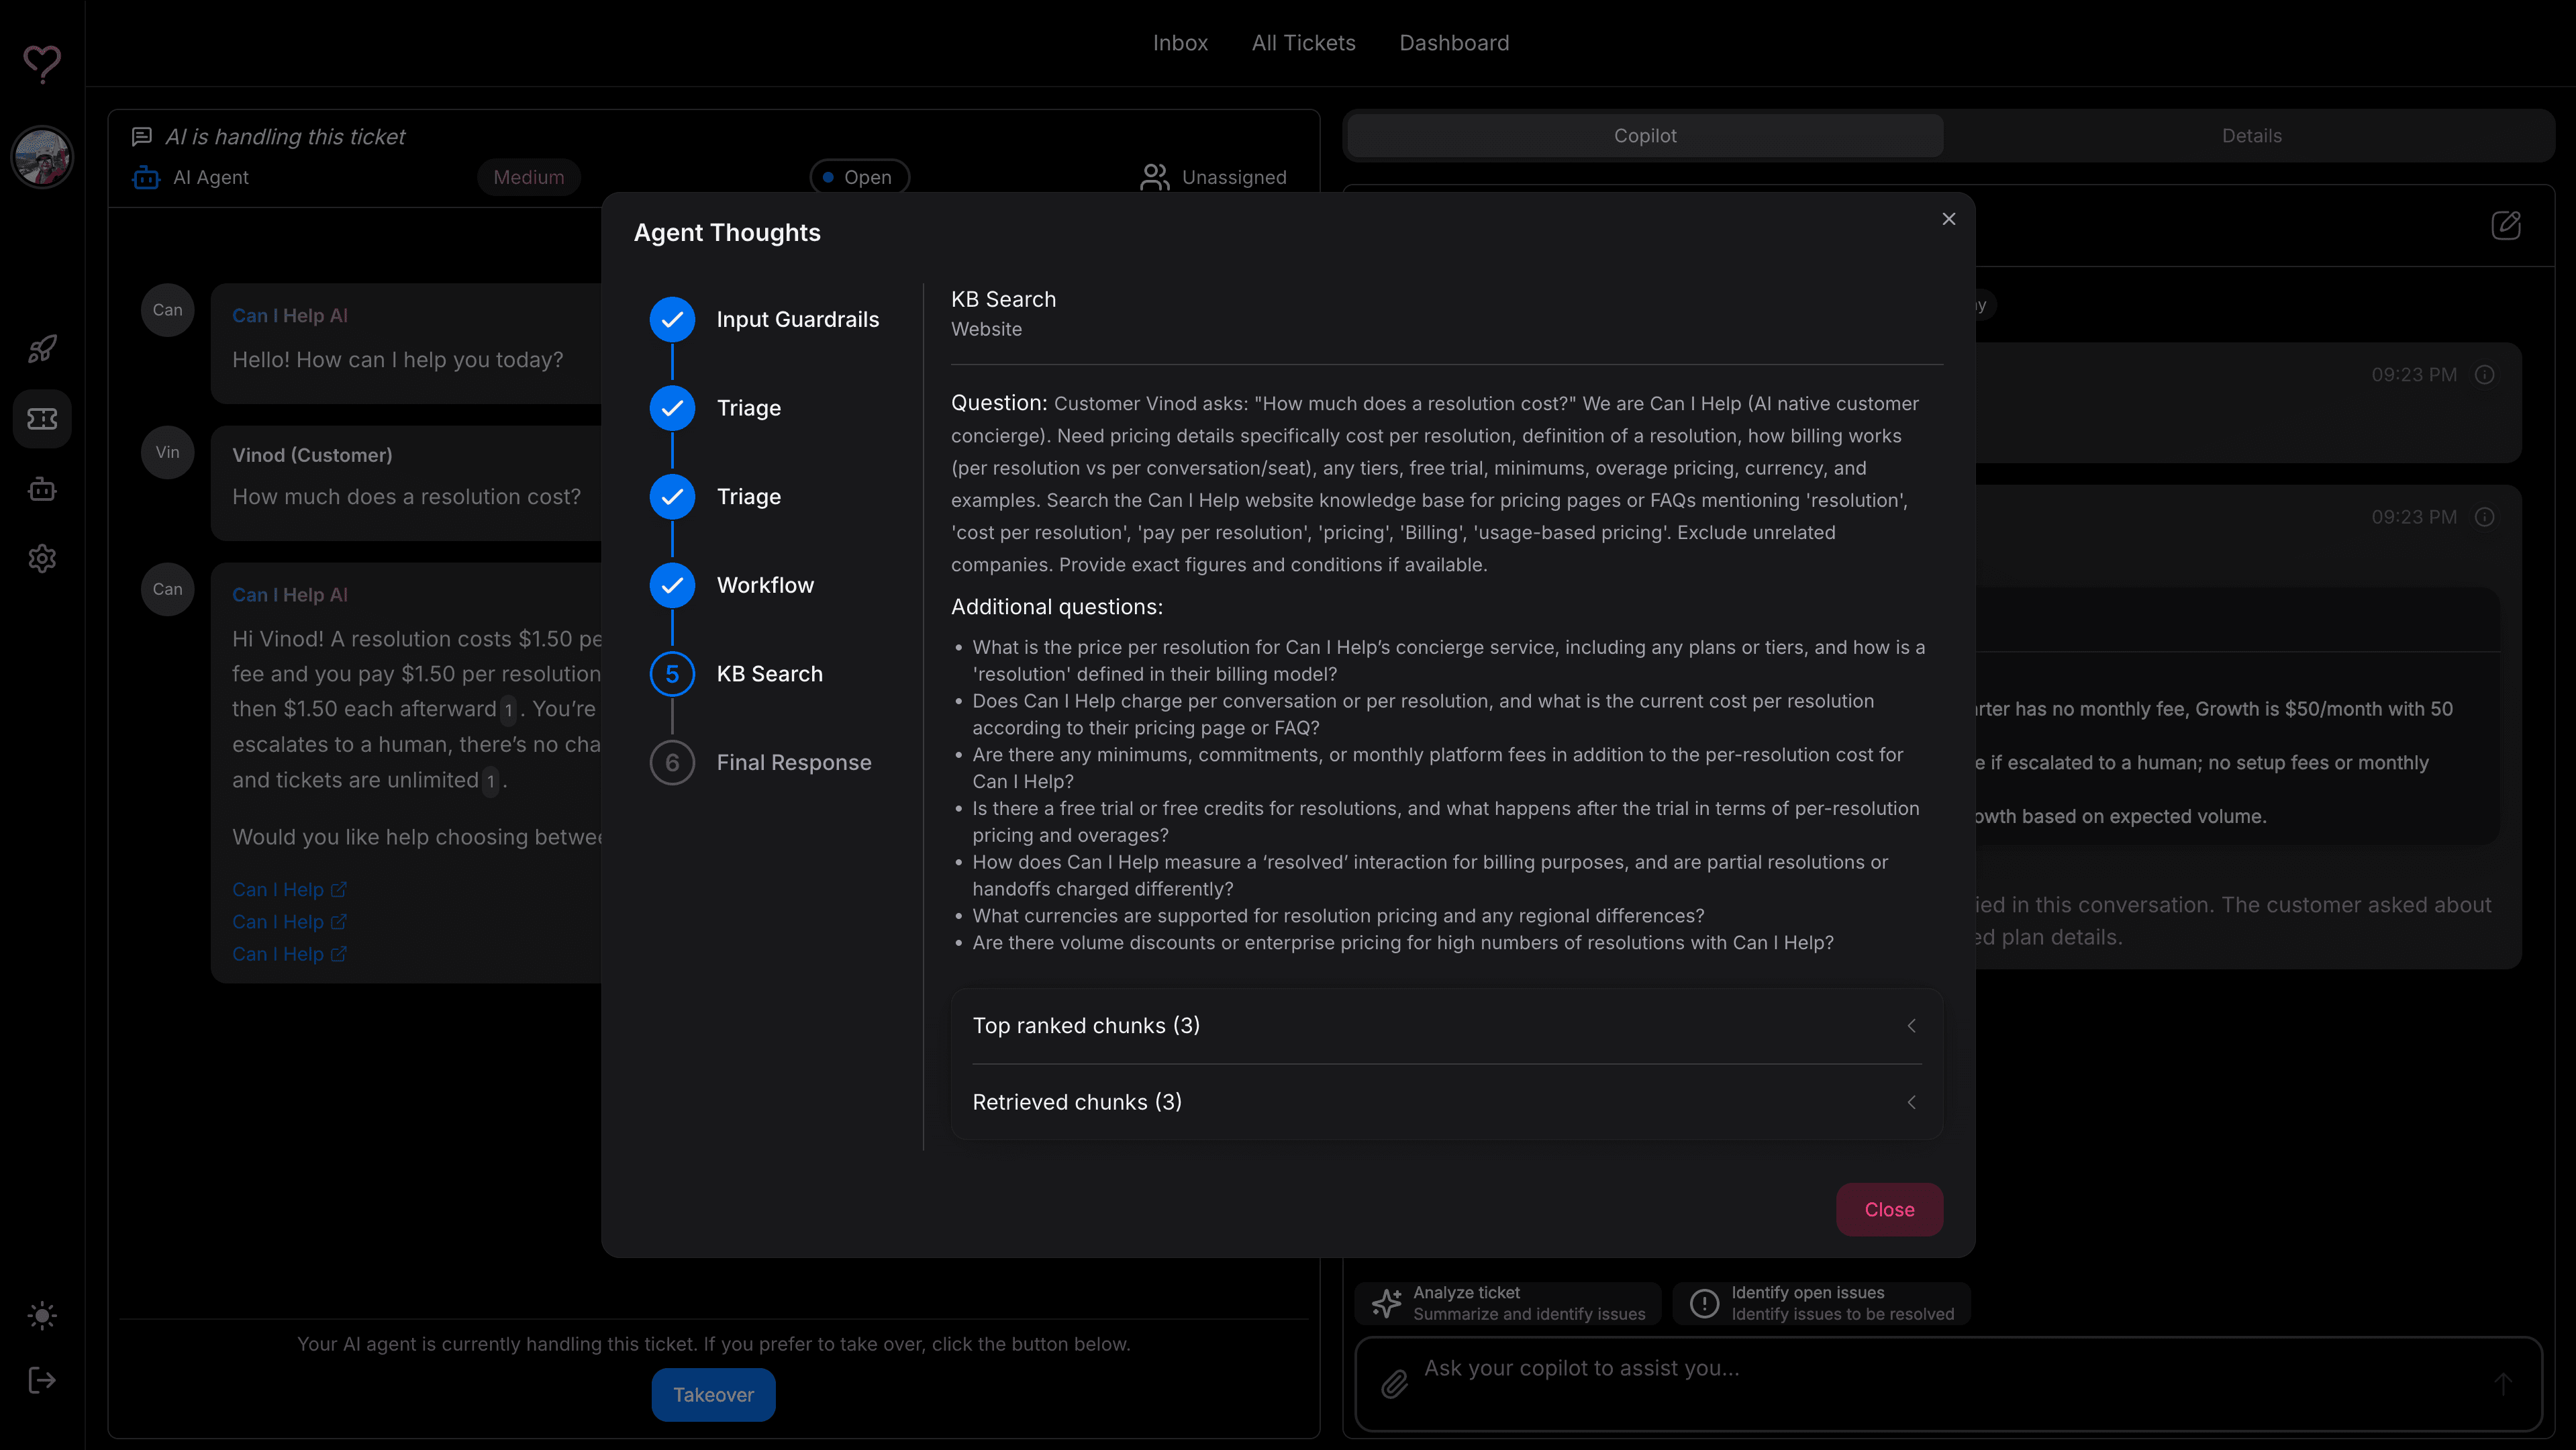Attach a file with the paperclip icon

pyautogui.click(x=1393, y=1383)
